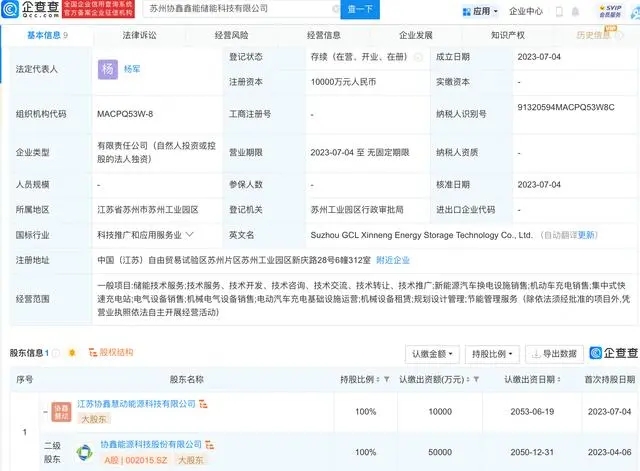Screen dimensions: 640x471
Task: Collapse the first shareholder row with minus toggle
Action: tap(46, 411)
